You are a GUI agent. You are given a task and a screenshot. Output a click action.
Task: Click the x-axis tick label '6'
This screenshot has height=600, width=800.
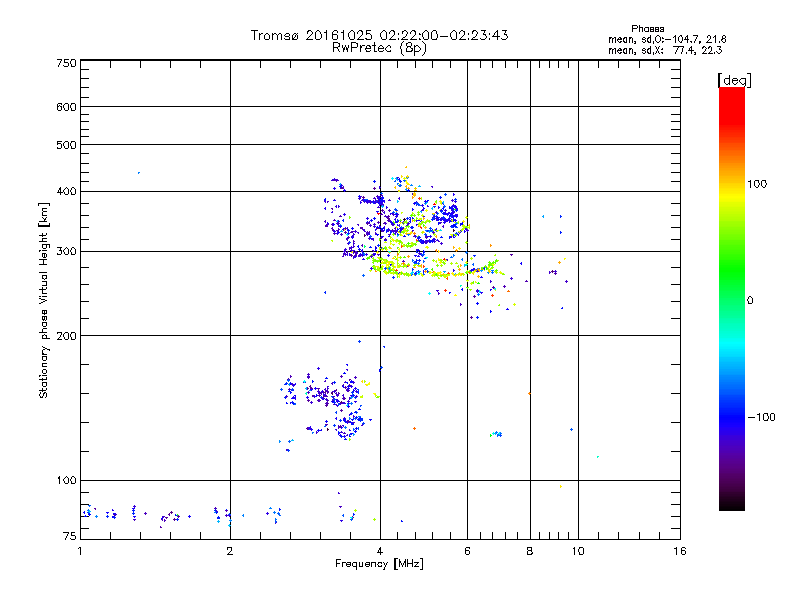[x=467, y=551]
